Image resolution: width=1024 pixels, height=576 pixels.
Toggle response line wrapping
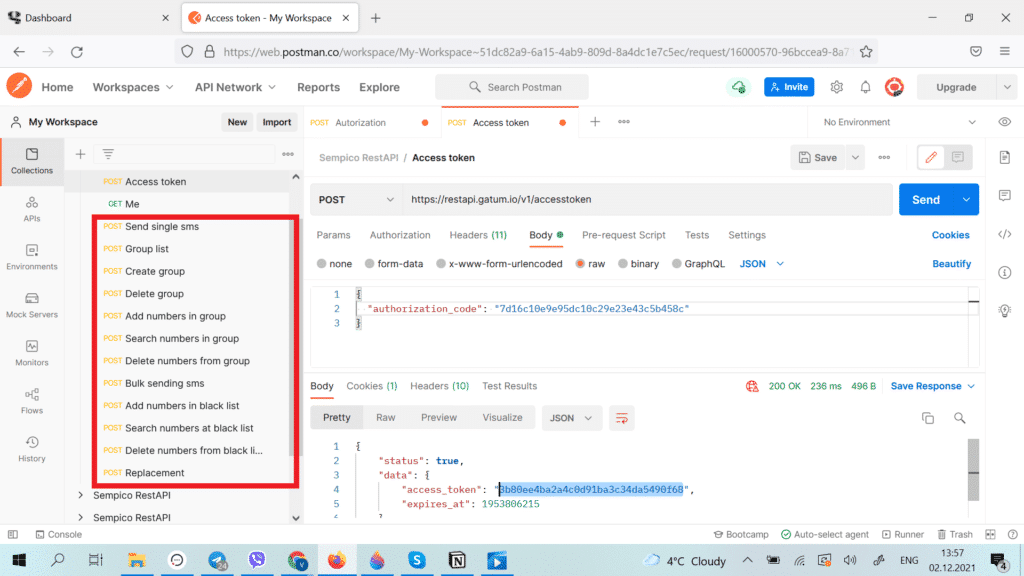(x=622, y=418)
